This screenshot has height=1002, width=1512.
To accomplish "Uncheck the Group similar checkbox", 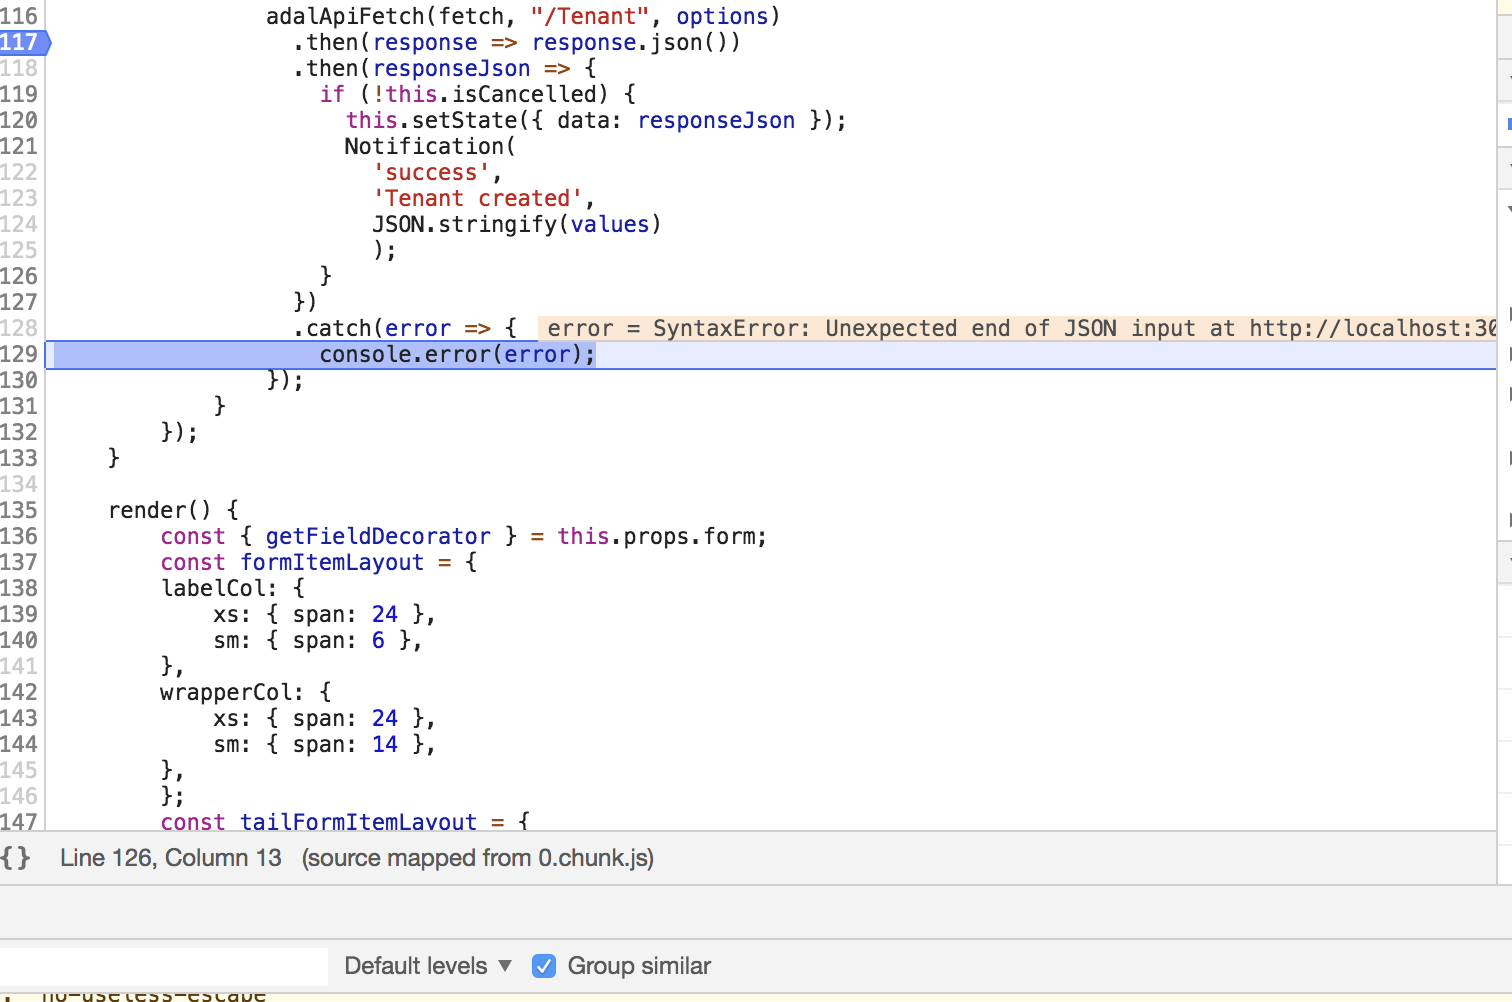I will click(x=543, y=965).
